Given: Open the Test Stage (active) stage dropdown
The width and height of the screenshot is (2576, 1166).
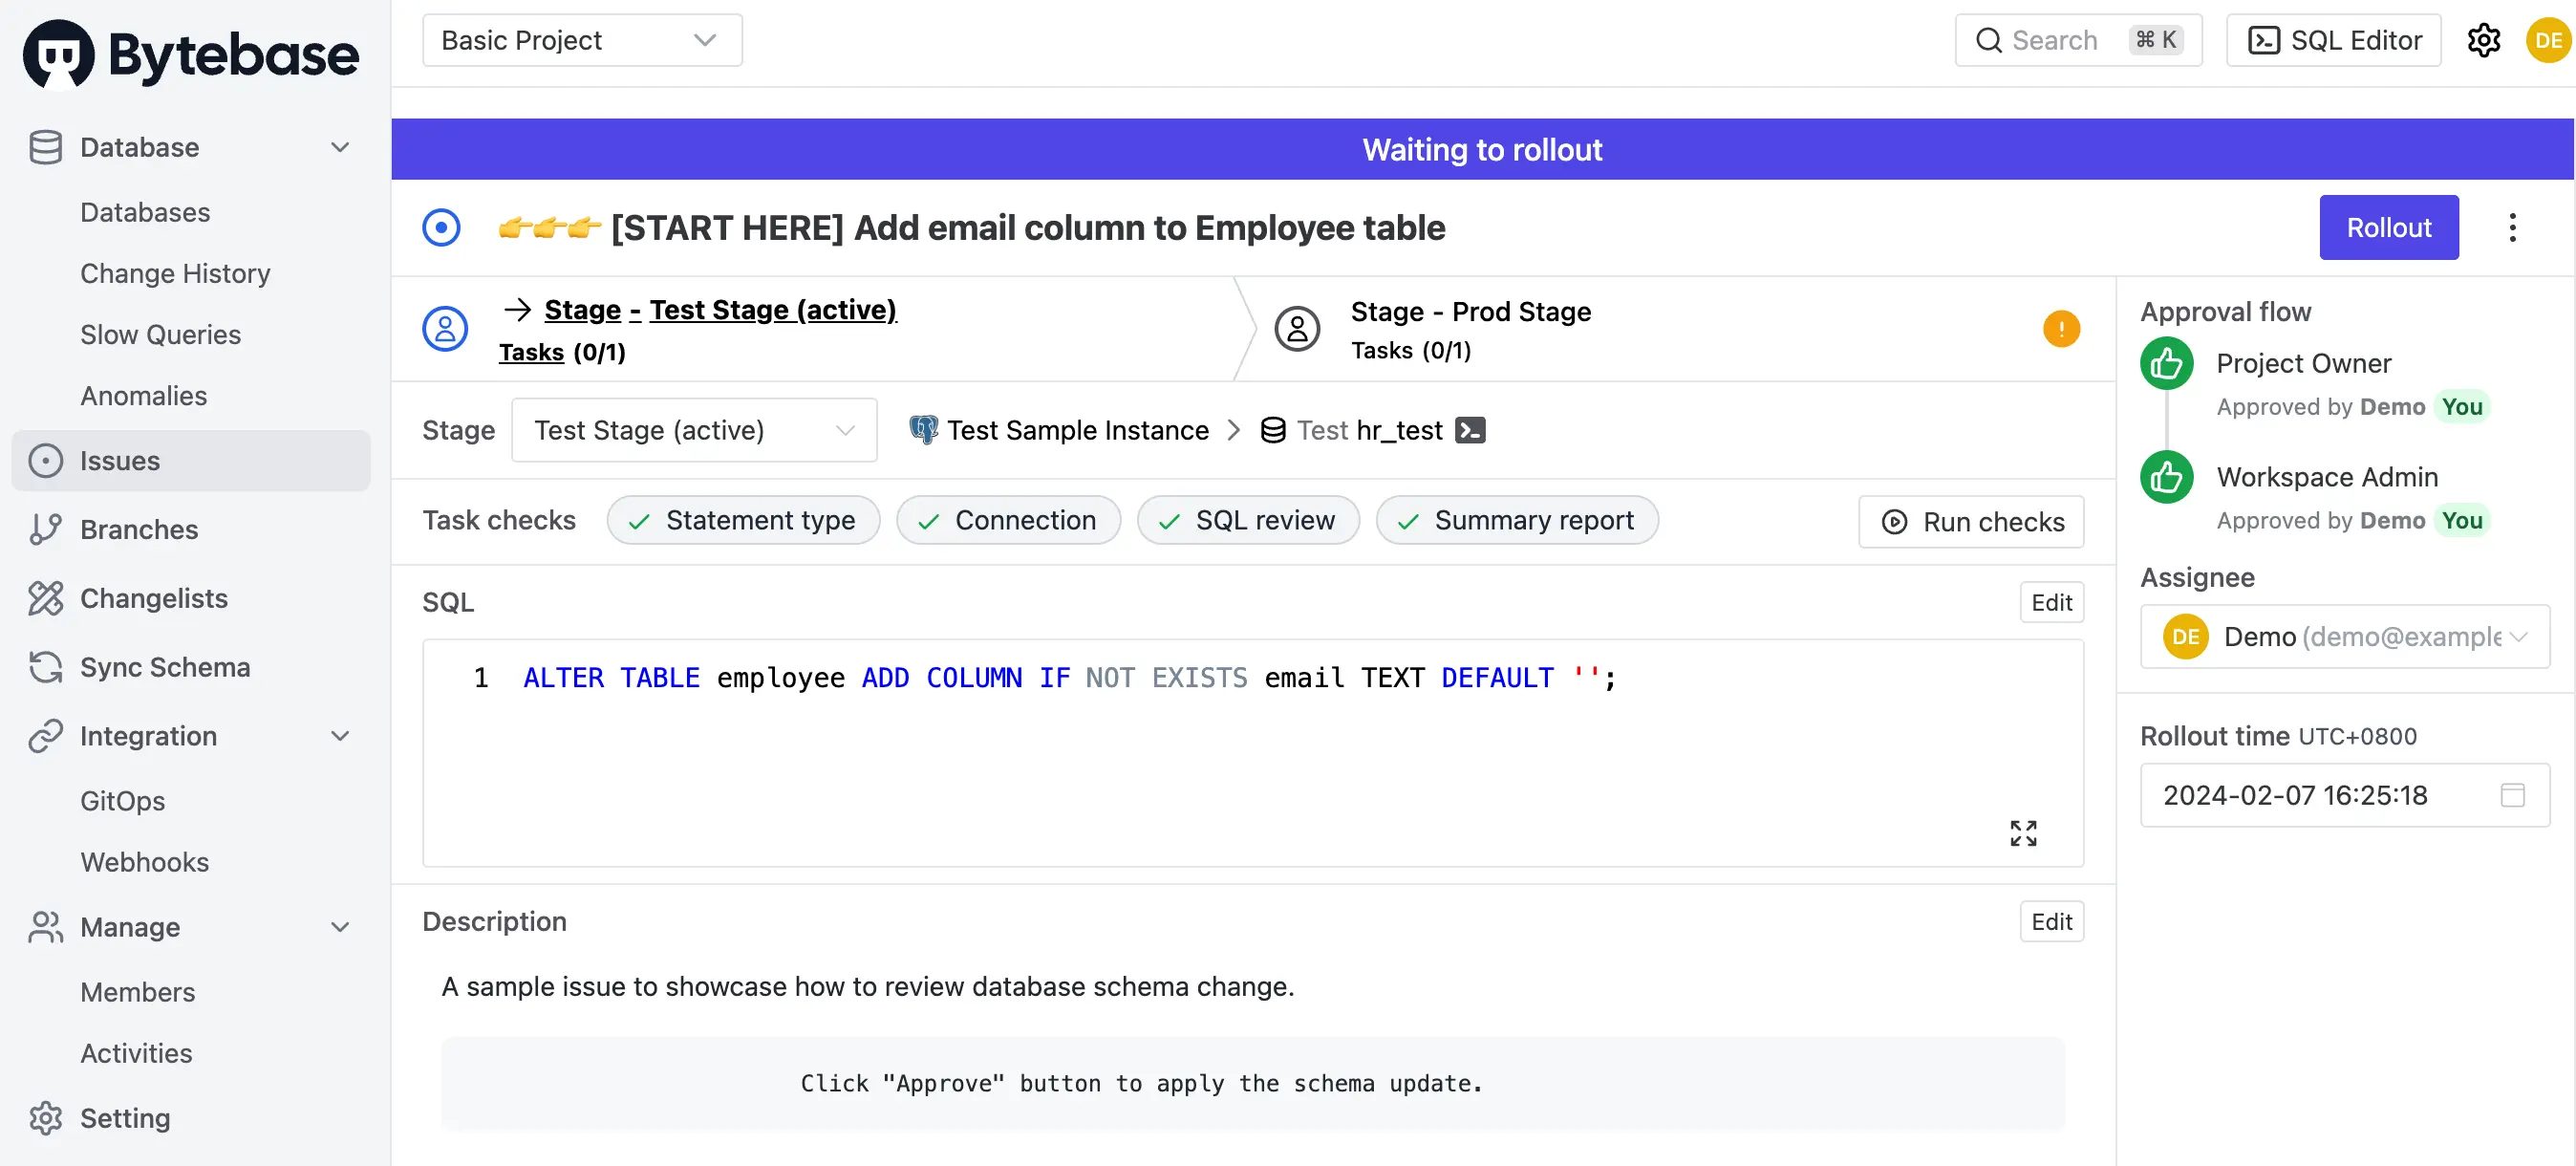Looking at the screenshot, I should click(694, 430).
